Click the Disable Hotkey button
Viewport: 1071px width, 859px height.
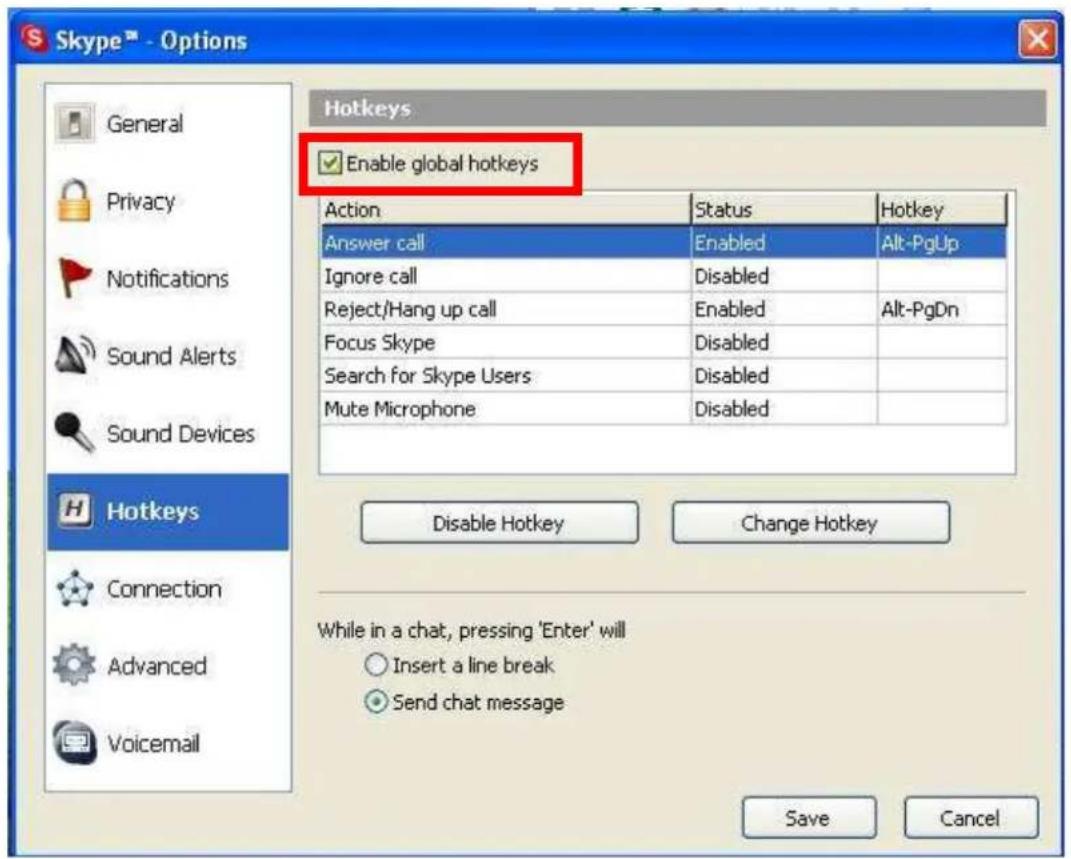pyautogui.click(x=499, y=523)
